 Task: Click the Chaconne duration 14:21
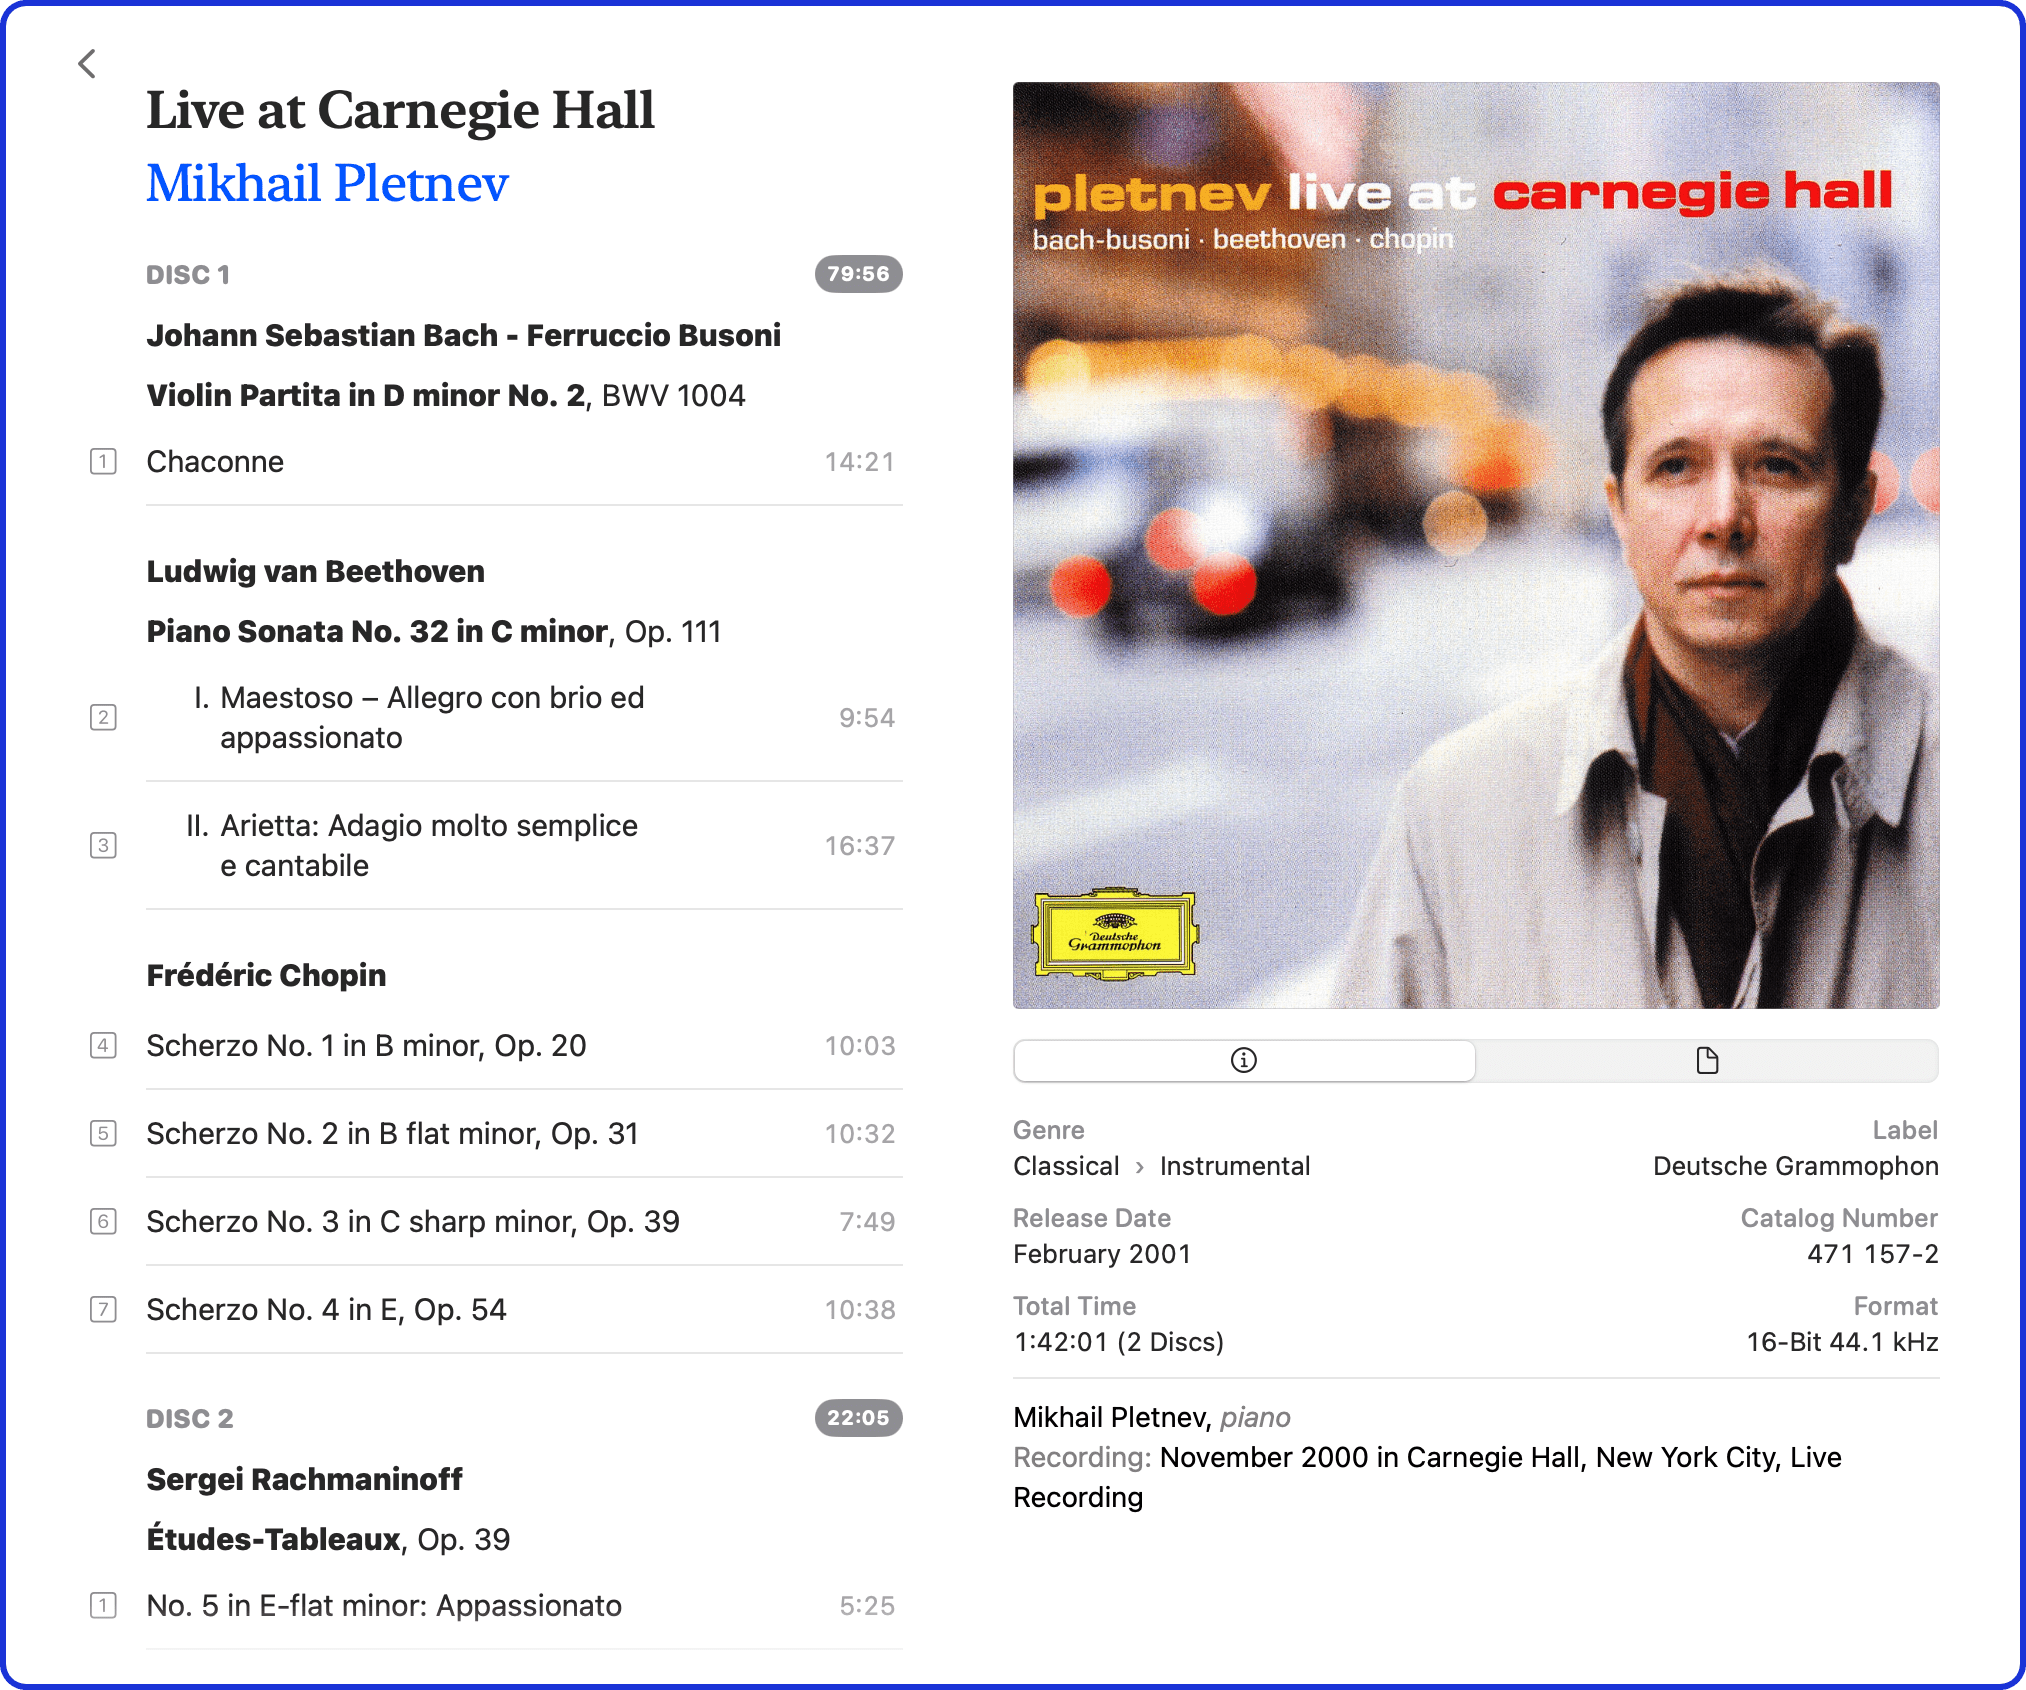pos(859,462)
